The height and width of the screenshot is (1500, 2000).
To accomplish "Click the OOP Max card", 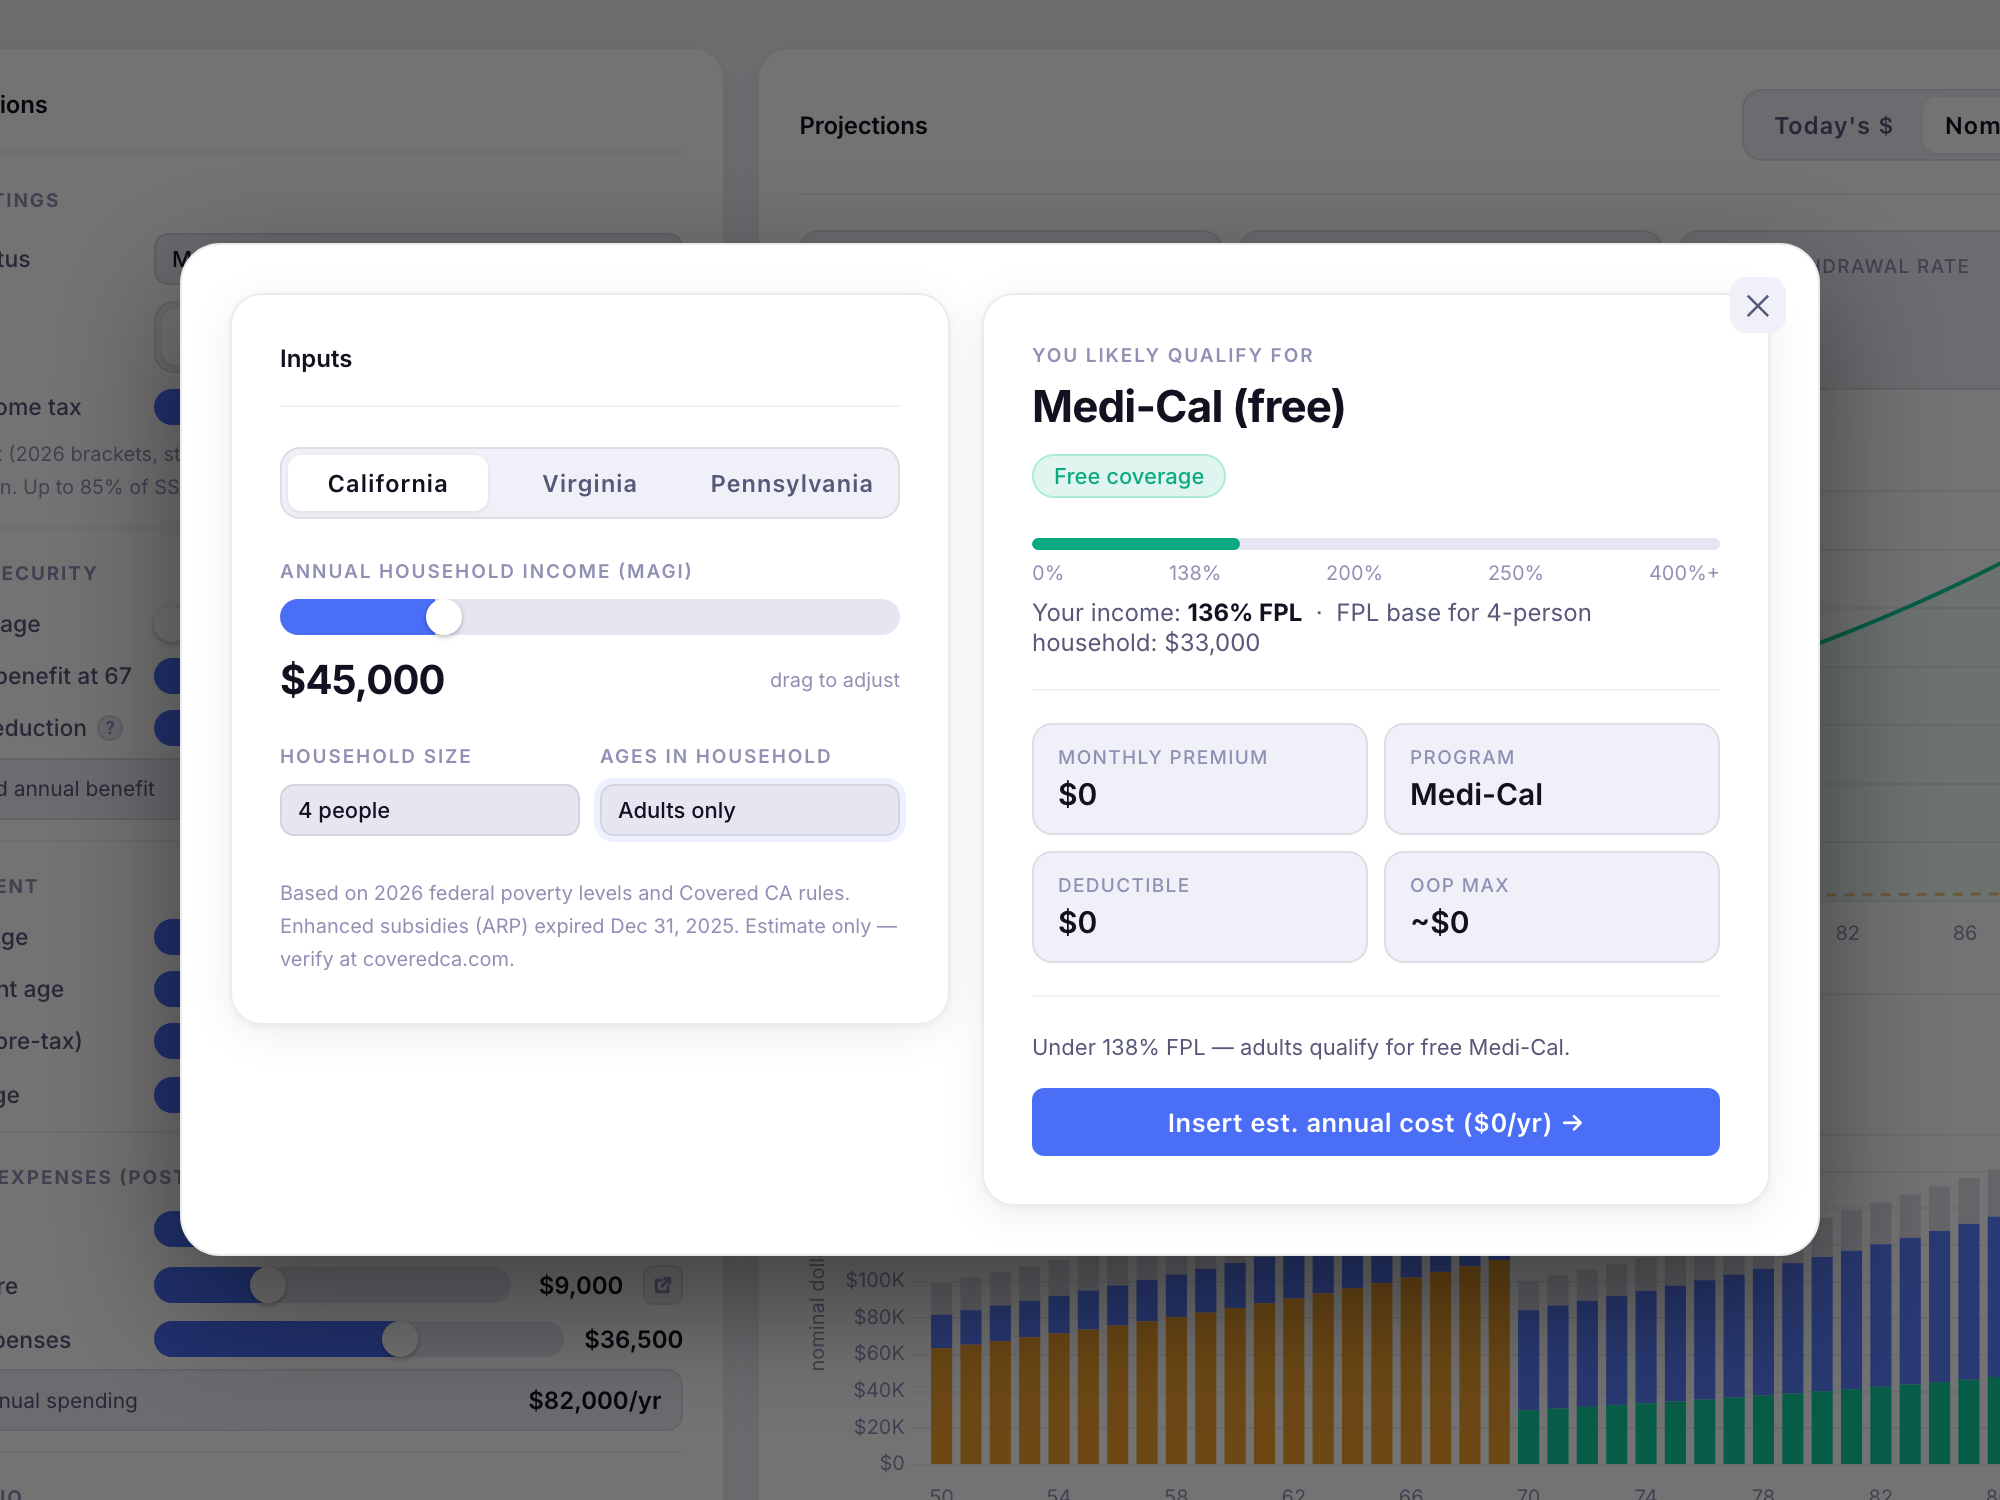I will 1551,907.
